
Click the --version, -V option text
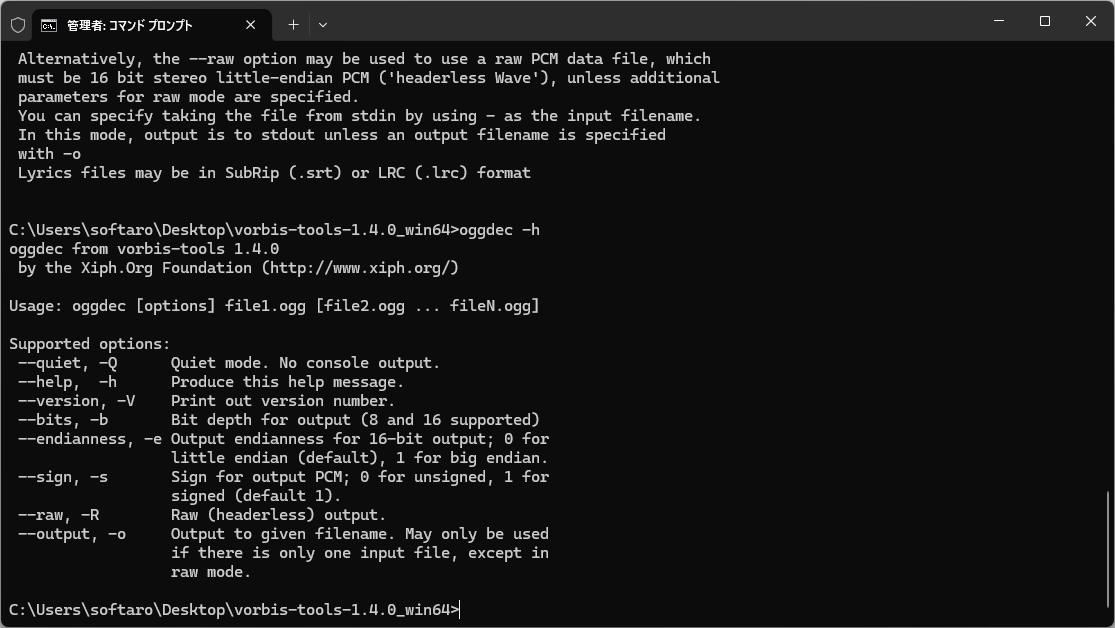click(76, 401)
